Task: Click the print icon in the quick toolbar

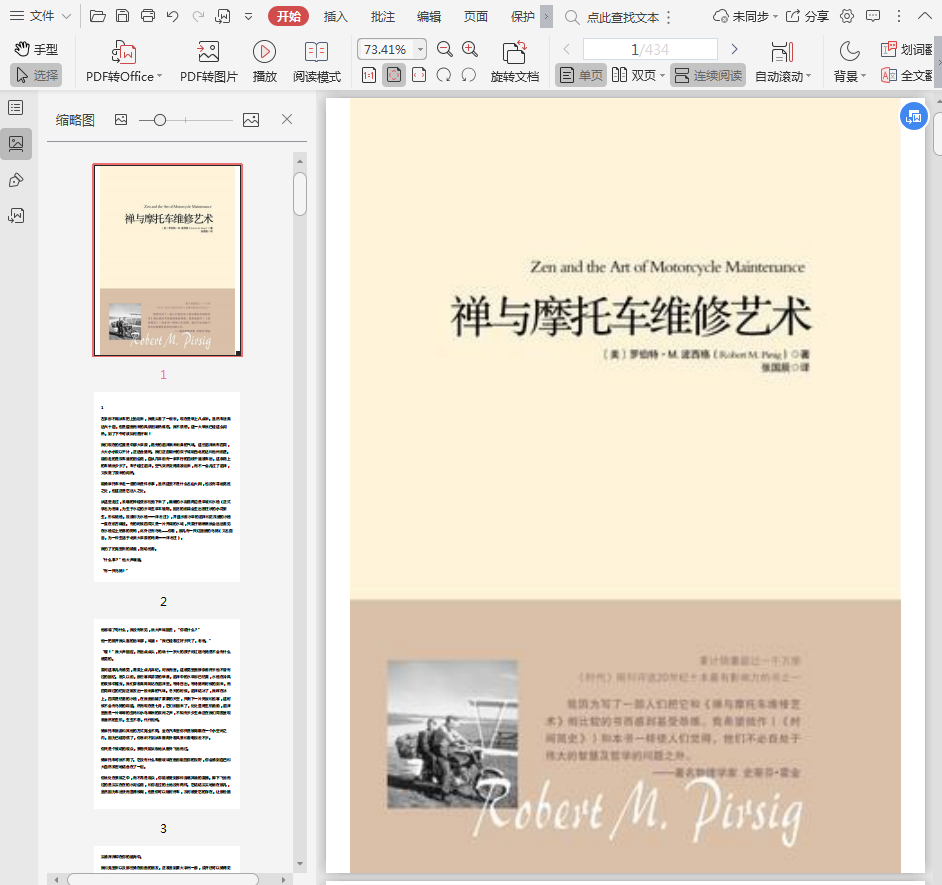Action: pos(148,16)
